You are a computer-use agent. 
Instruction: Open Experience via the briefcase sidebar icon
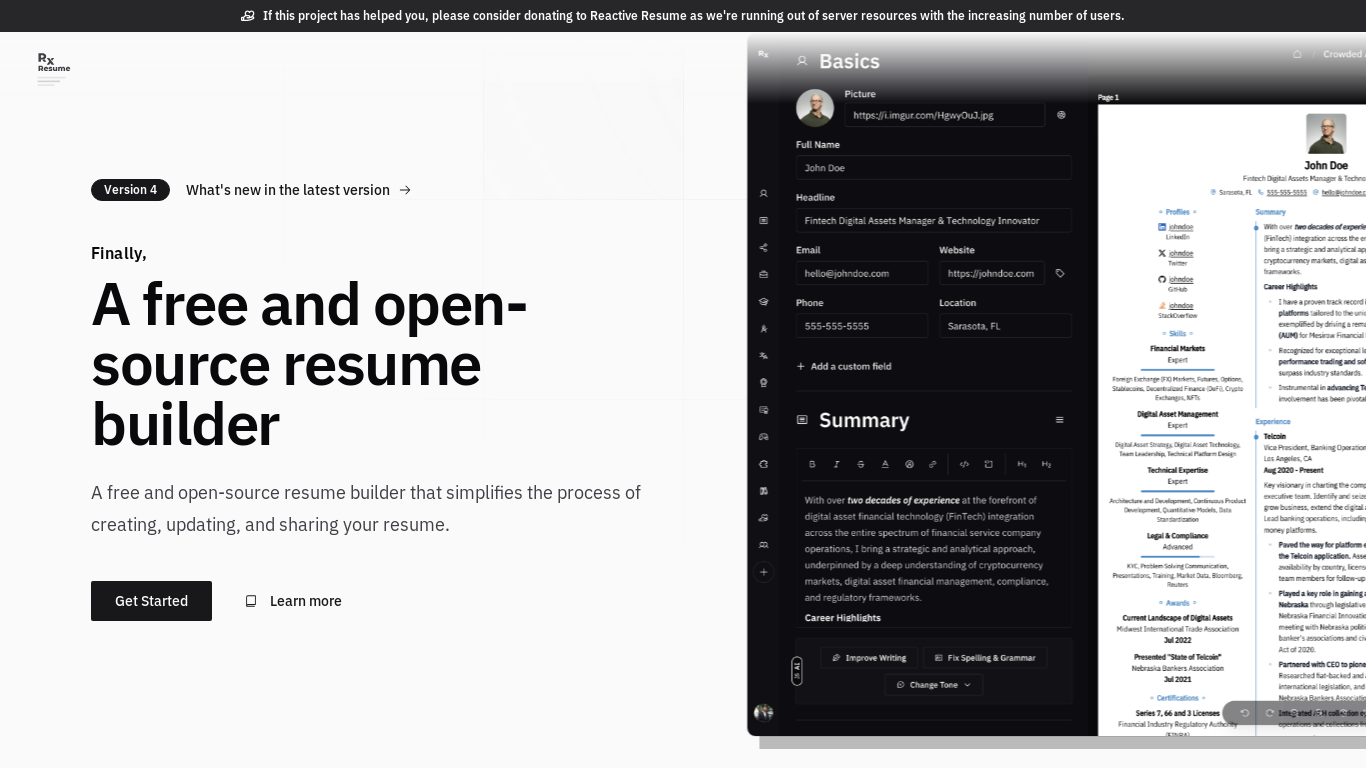763,274
